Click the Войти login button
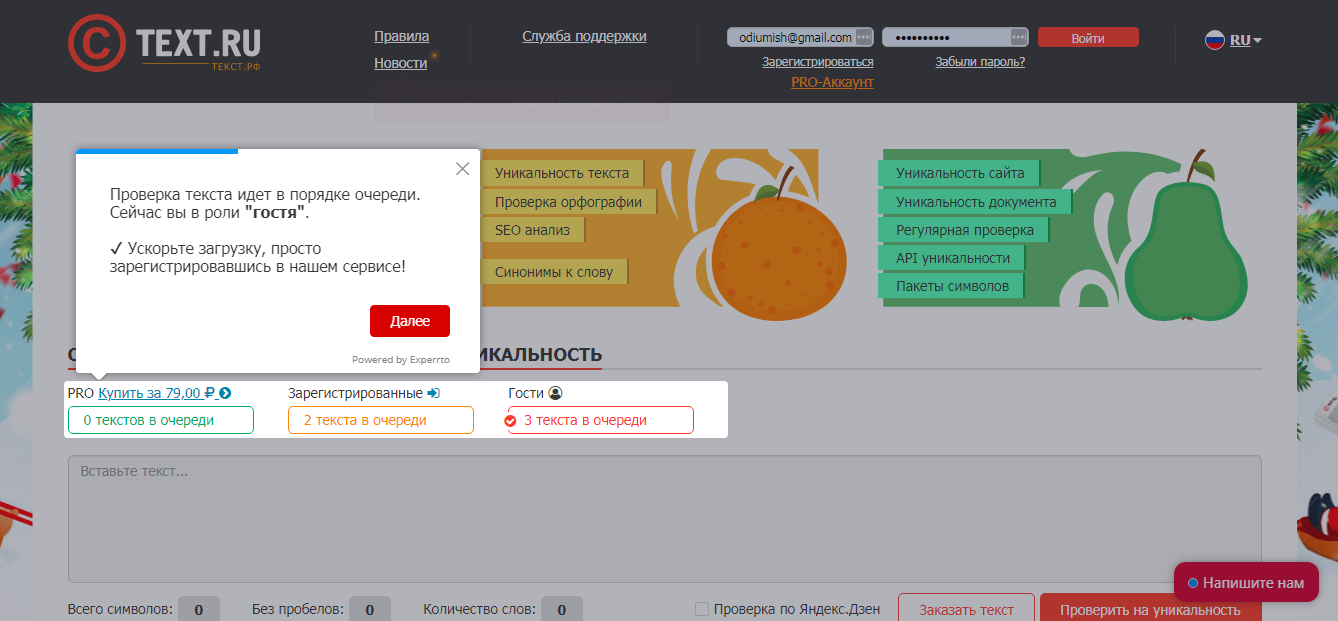The image size is (1338, 621). [x=1088, y=38]
